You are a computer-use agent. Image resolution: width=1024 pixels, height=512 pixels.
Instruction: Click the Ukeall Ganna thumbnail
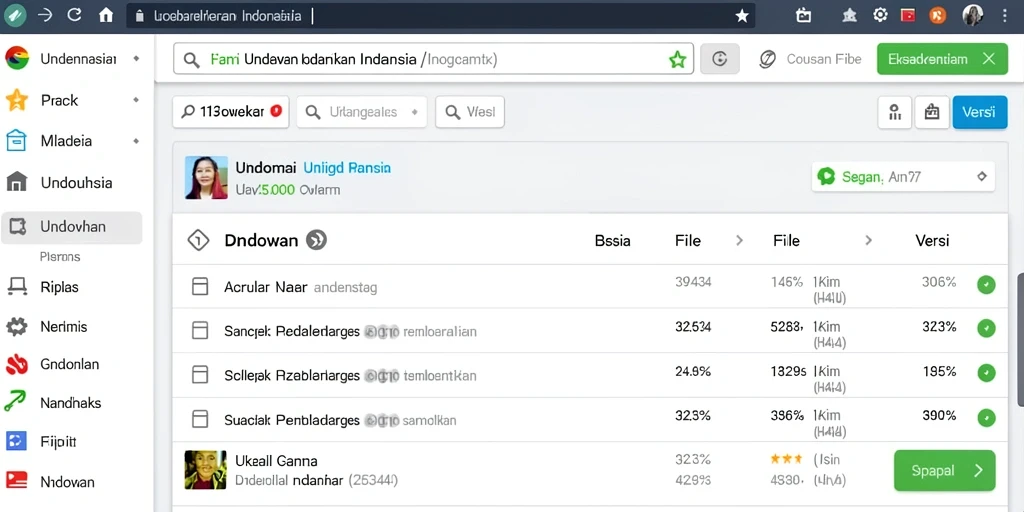[x=206, y=470]
